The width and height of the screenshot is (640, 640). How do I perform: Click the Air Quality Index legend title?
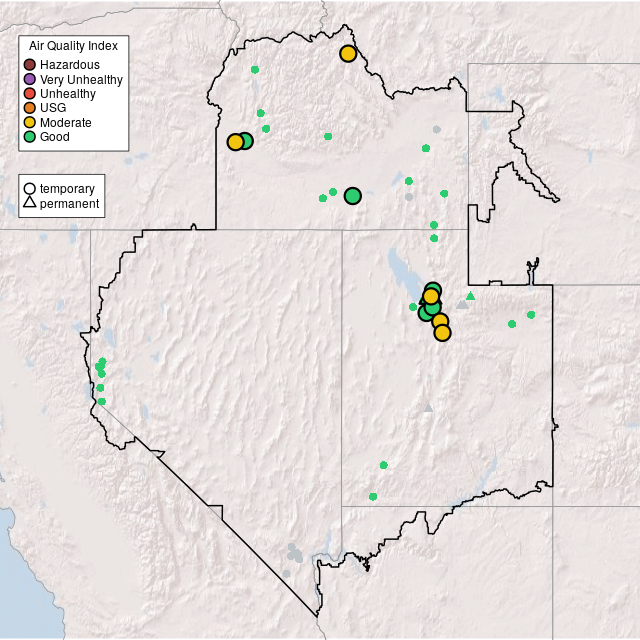tap(74, 46)
